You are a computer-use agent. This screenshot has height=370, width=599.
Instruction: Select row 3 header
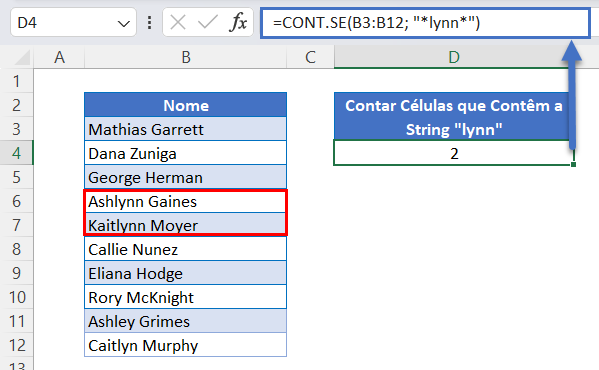coord(16,129)
